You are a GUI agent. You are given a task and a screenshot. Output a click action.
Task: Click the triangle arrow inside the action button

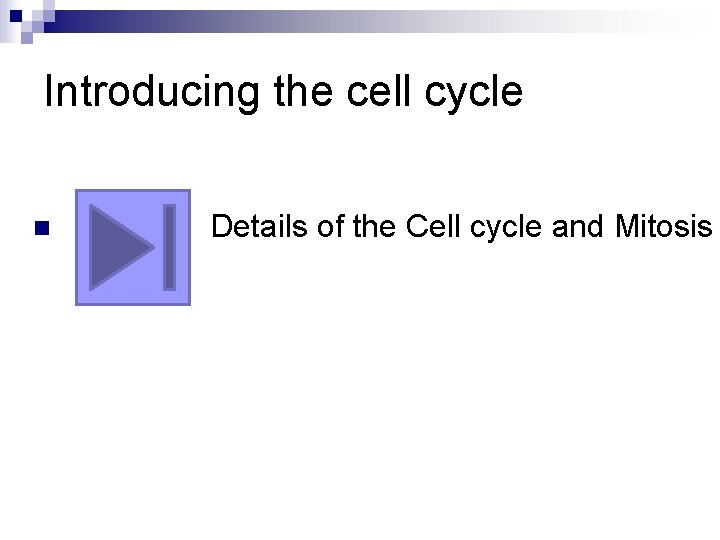[119, 247]
